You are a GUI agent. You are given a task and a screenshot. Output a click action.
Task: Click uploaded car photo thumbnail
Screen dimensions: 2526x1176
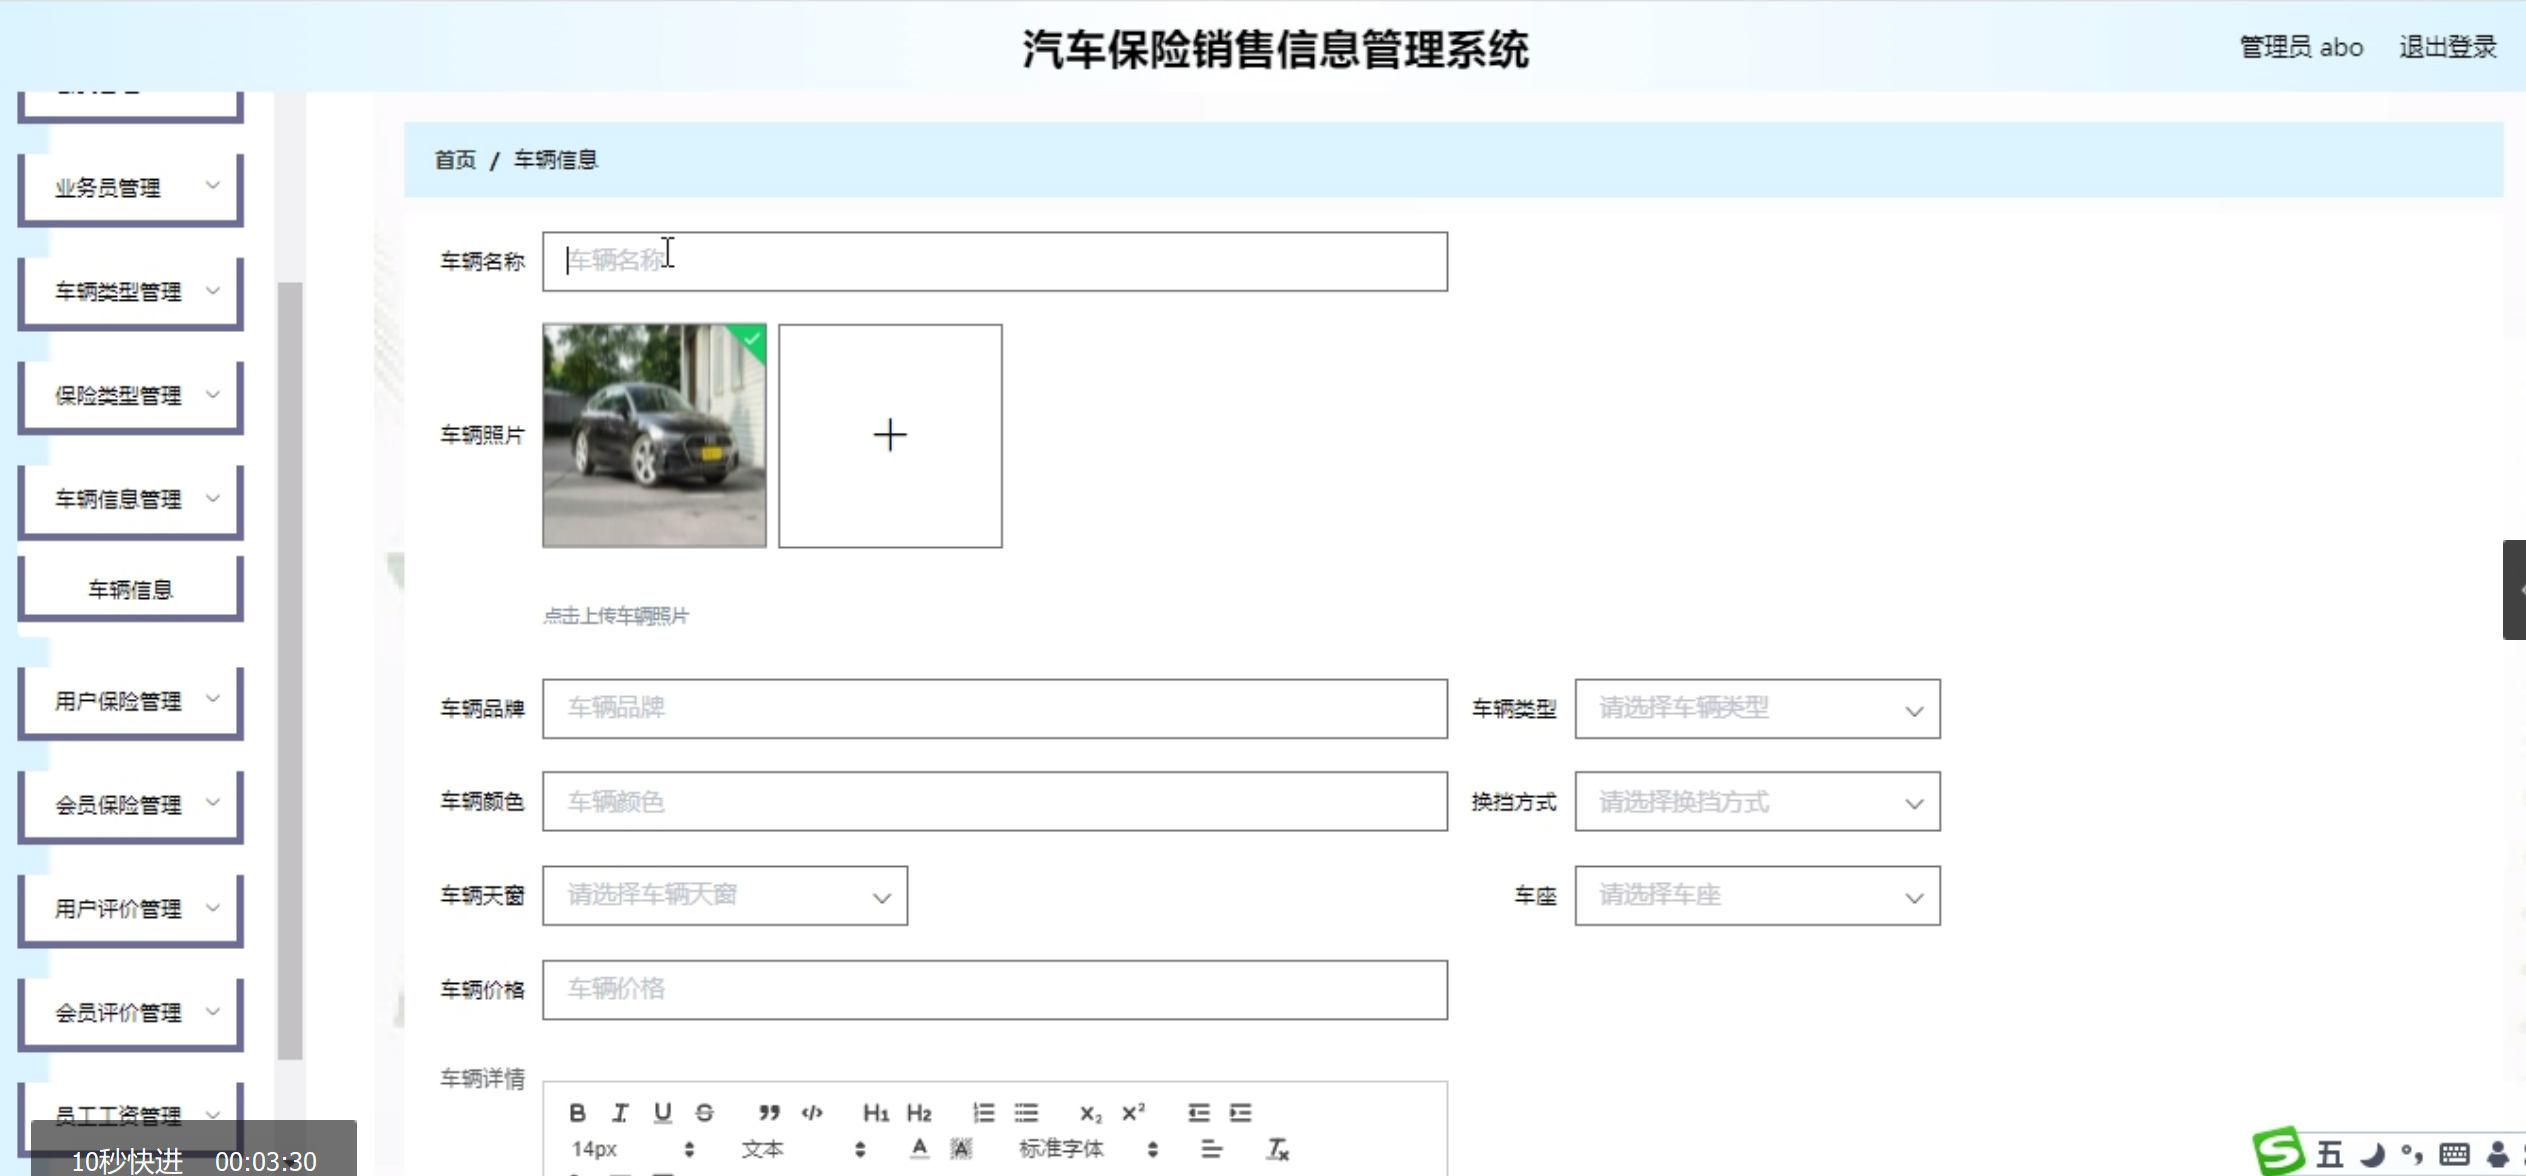[654, 436]
